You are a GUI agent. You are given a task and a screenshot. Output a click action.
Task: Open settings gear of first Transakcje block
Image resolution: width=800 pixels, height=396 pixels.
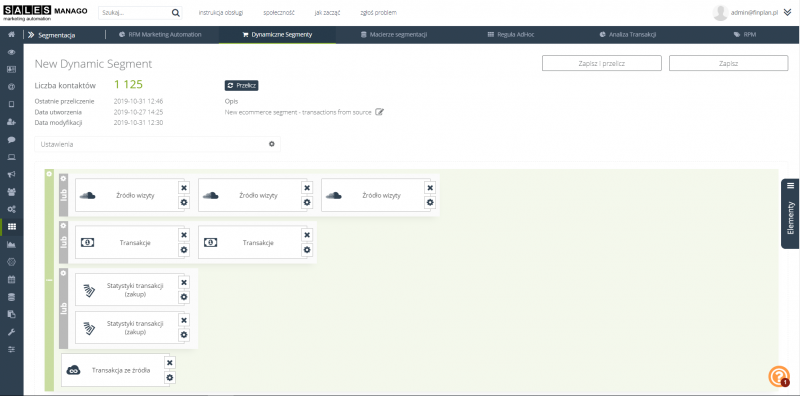point(184,250)
